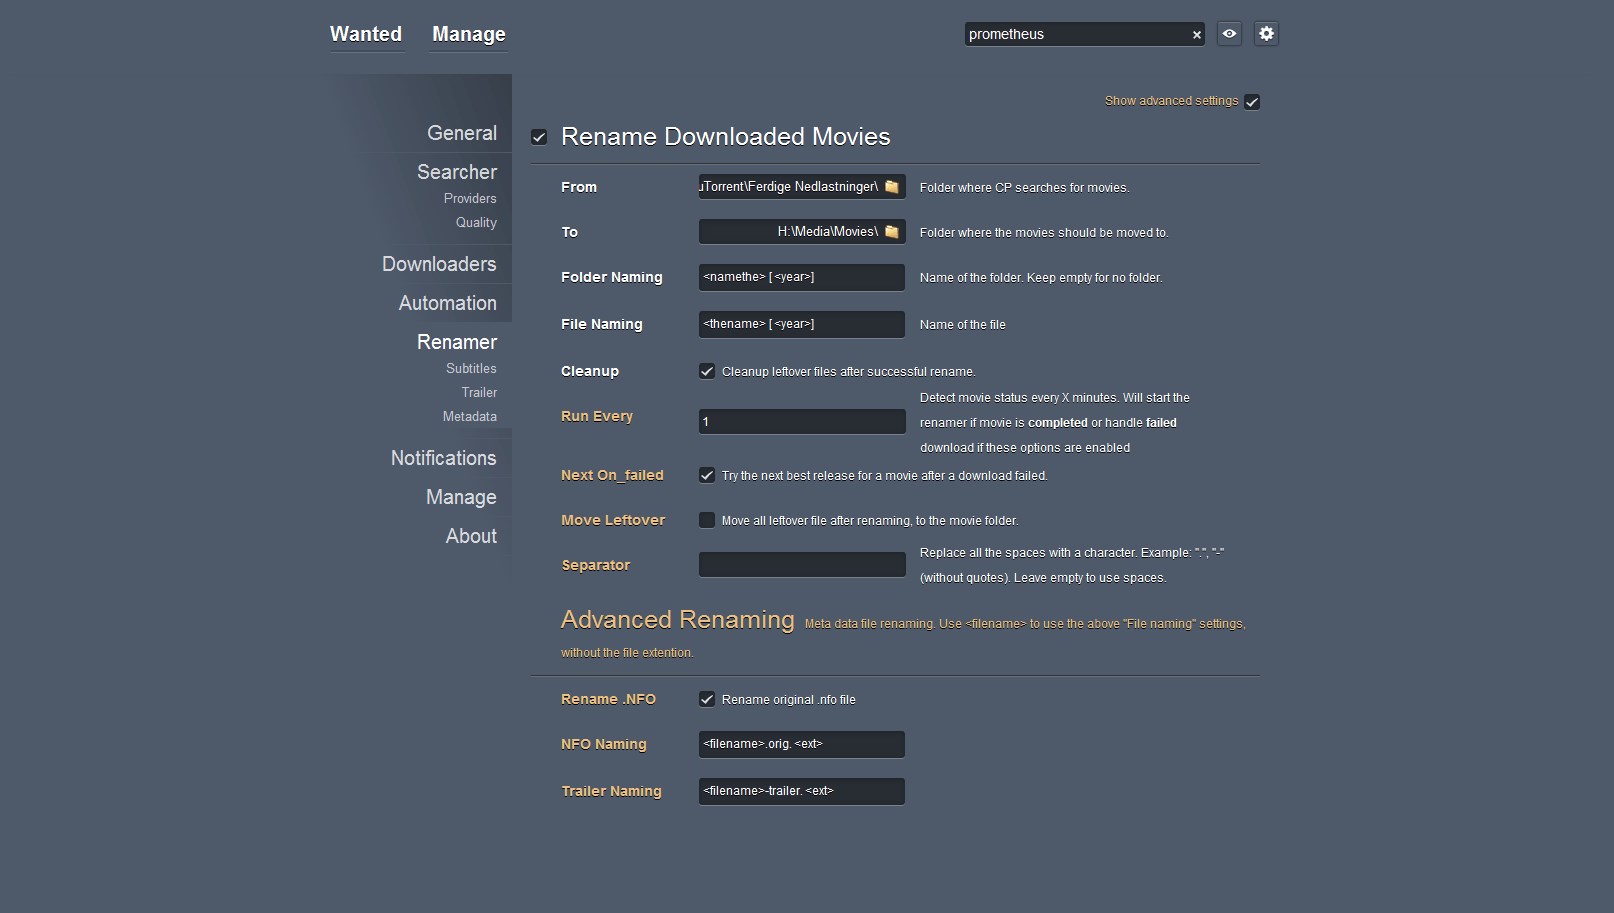
Task: Edit the Trailer Naming field
Action: (x=802, y=791)
